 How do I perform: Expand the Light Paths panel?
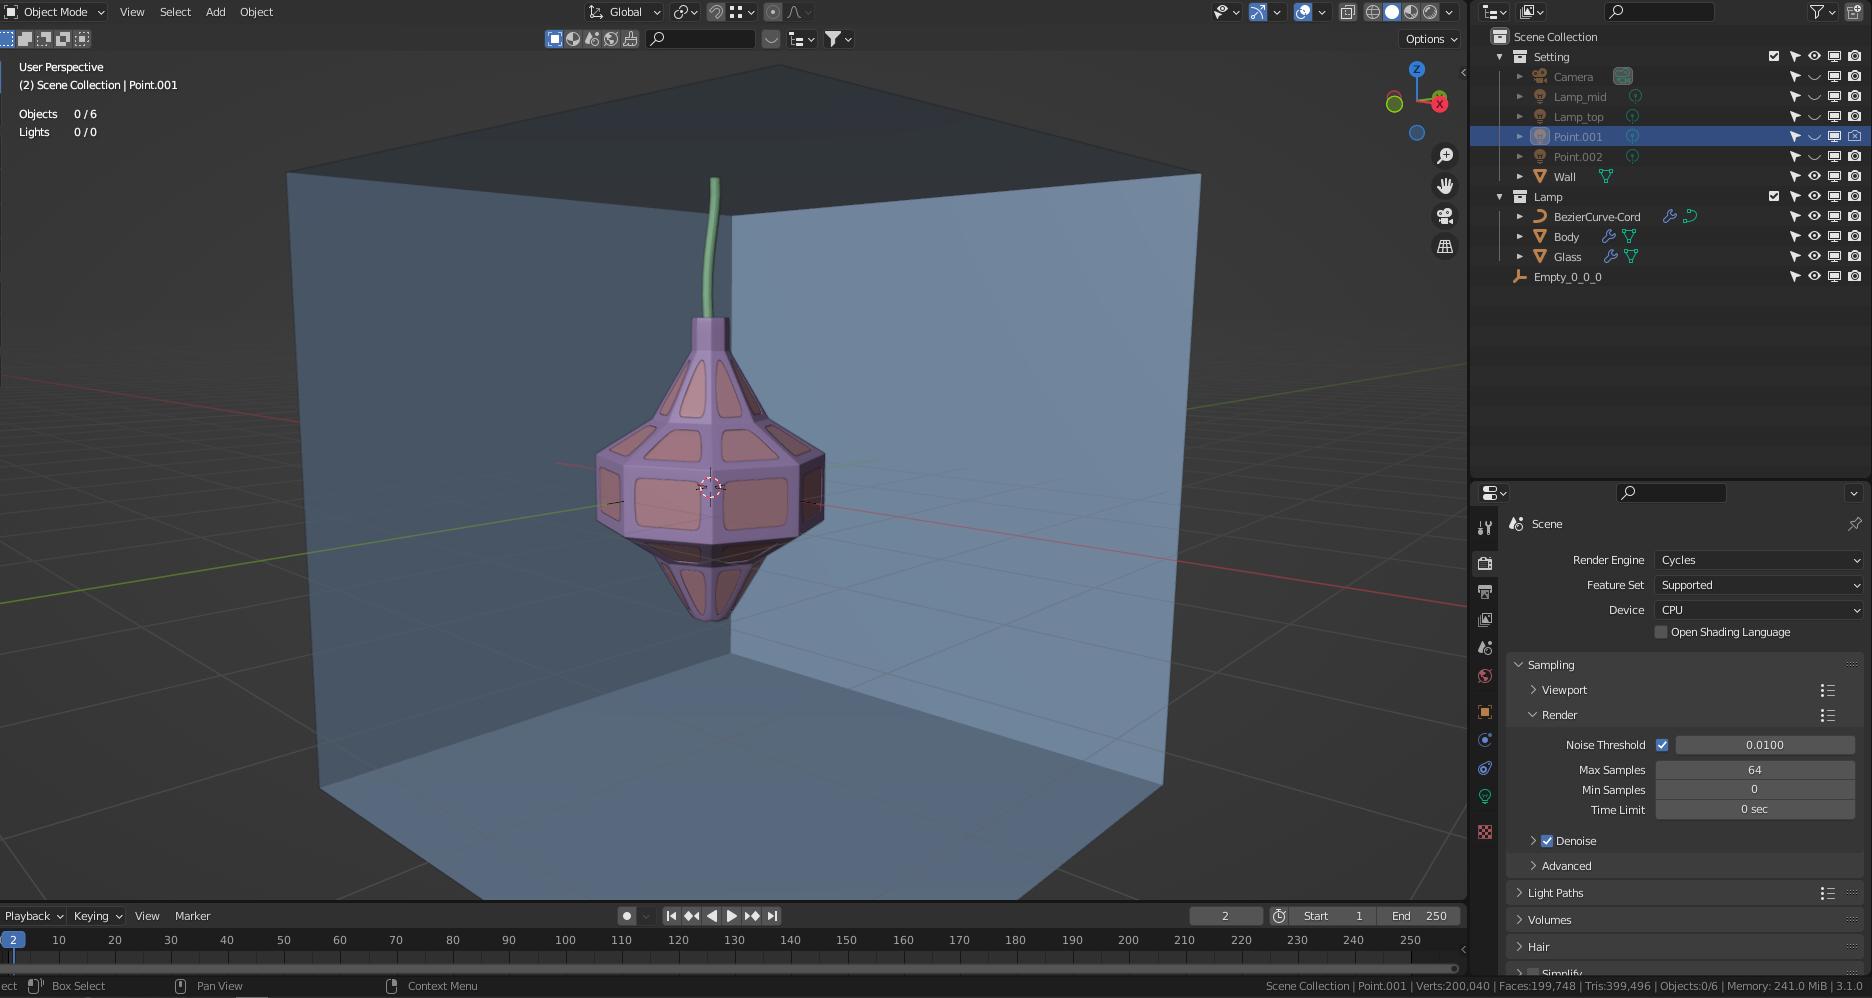(1555, 893)
